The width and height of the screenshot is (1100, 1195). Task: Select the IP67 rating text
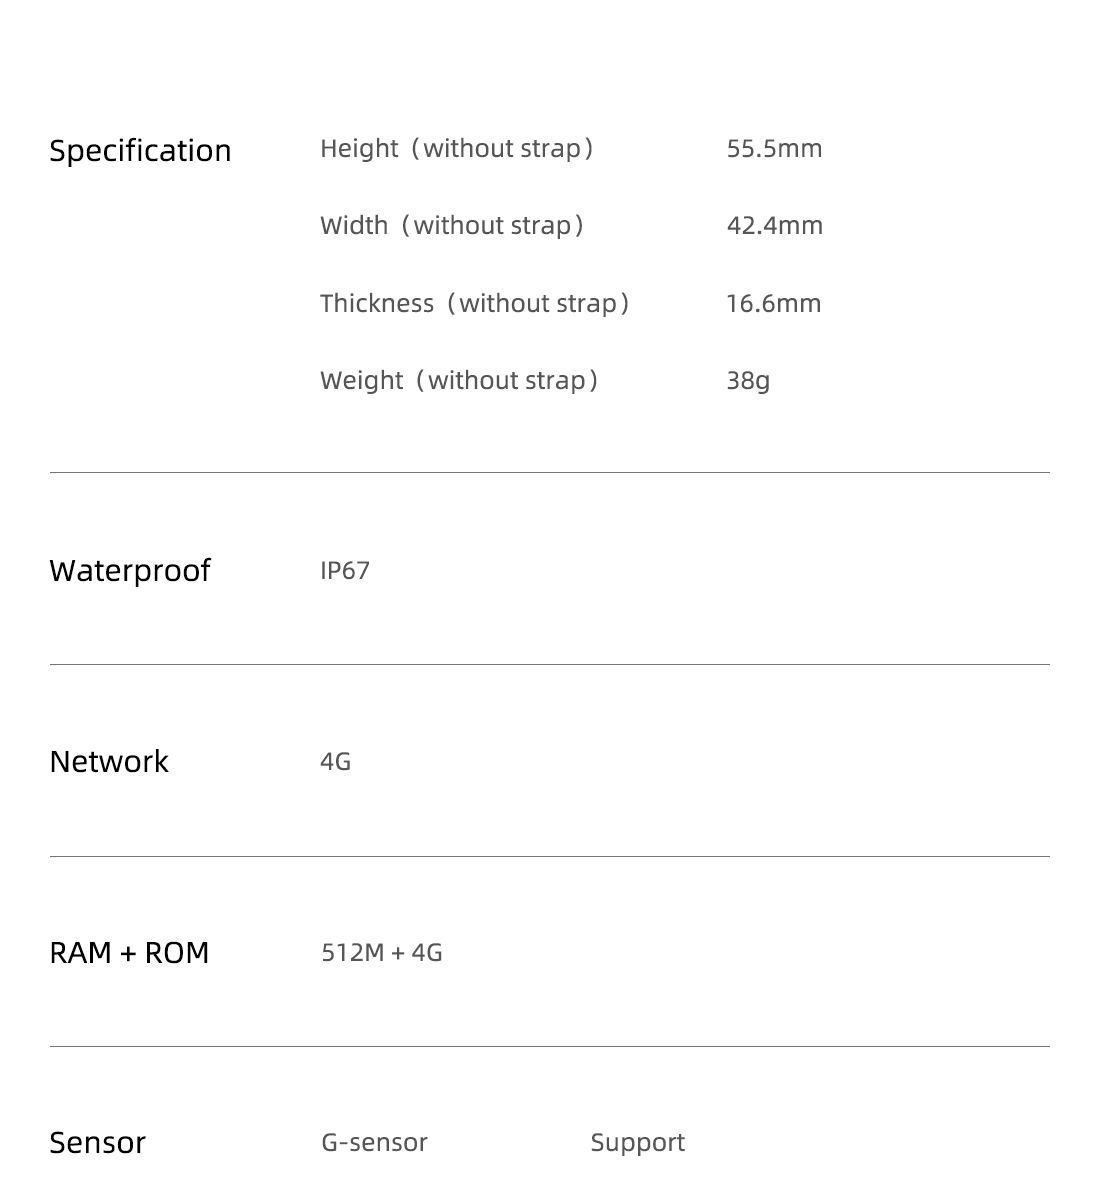(345, 570)
